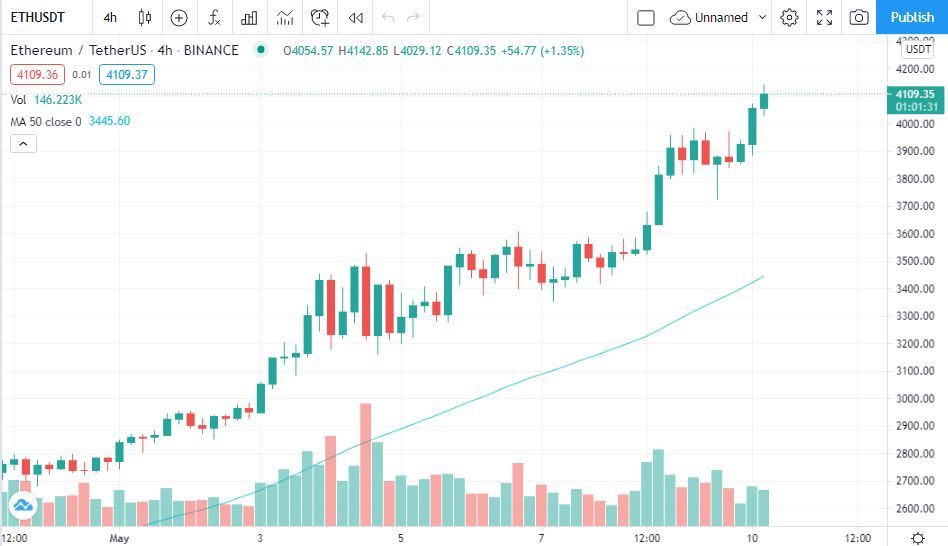Screen dimensions: 948x546
Task: Open the 4h timeframe interval dropdown
Action: (110, 17)
